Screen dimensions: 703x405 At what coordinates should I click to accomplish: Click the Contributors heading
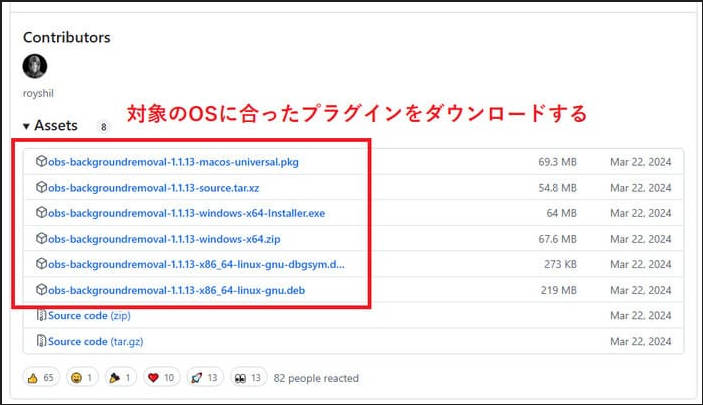point(67,37)
